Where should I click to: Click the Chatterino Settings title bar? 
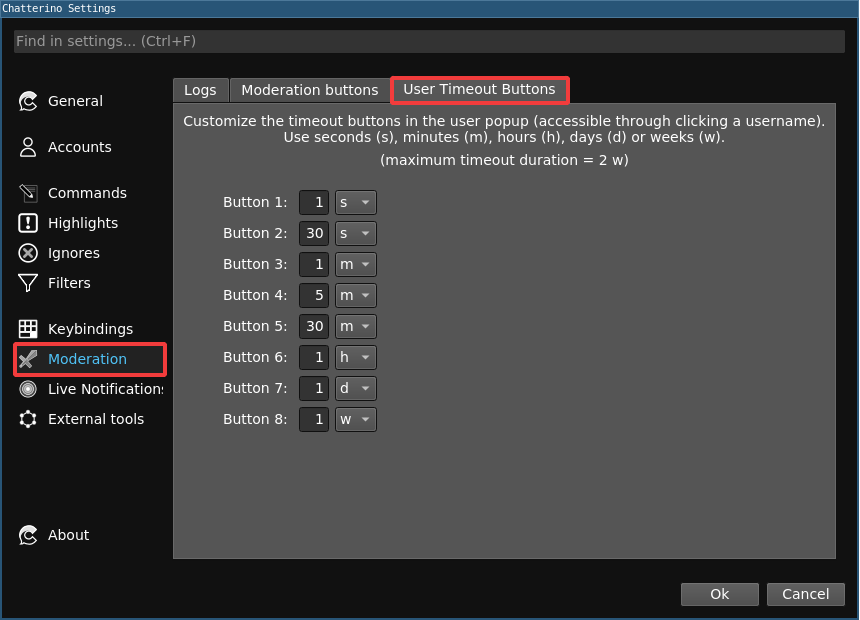430,8
